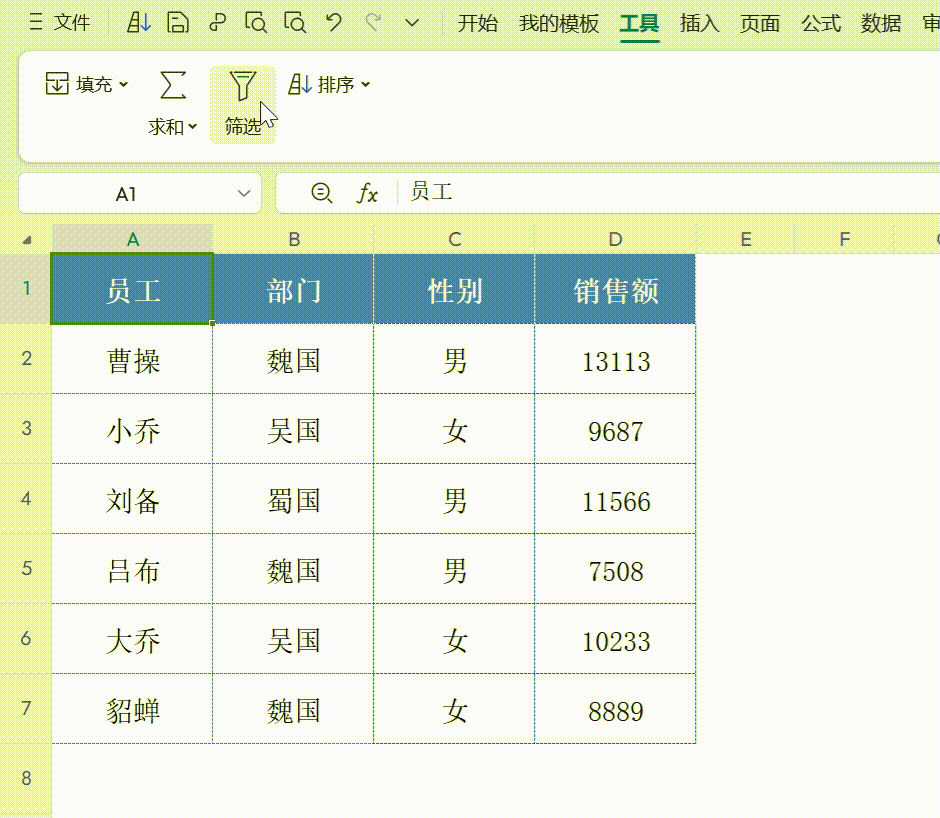Select column E header
Viewport: 940px width, 818px height.
point(746,239)
